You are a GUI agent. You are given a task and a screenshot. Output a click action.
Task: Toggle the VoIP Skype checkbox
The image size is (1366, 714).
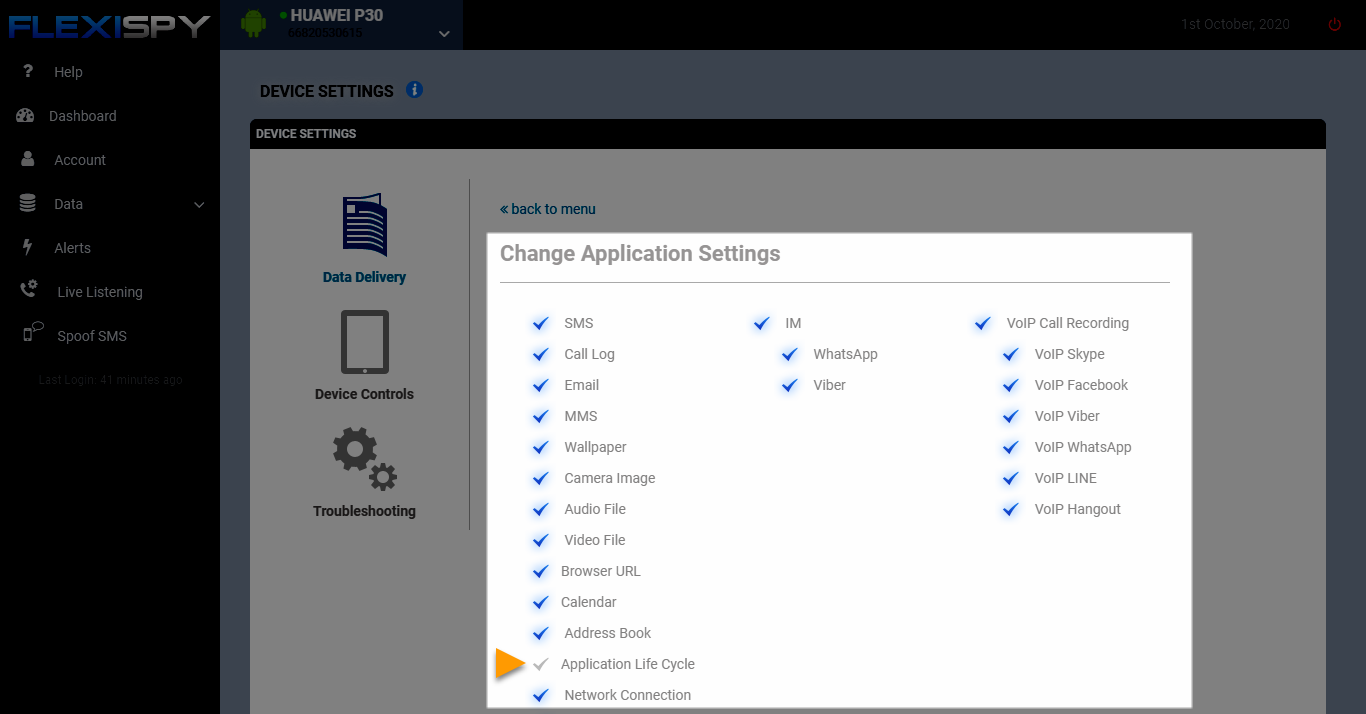(x=1011, y=354)
